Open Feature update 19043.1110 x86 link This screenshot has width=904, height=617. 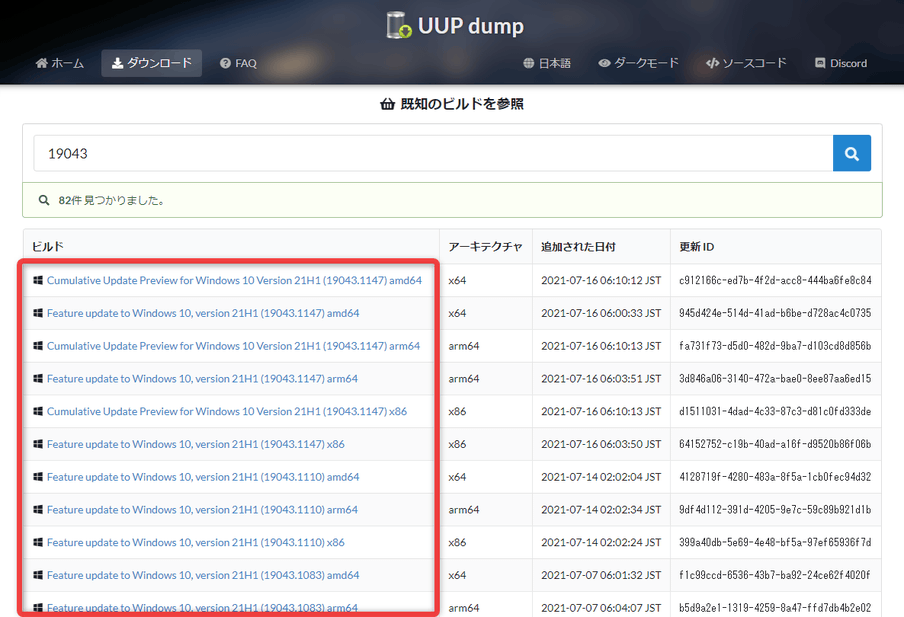tap(195, 543)
